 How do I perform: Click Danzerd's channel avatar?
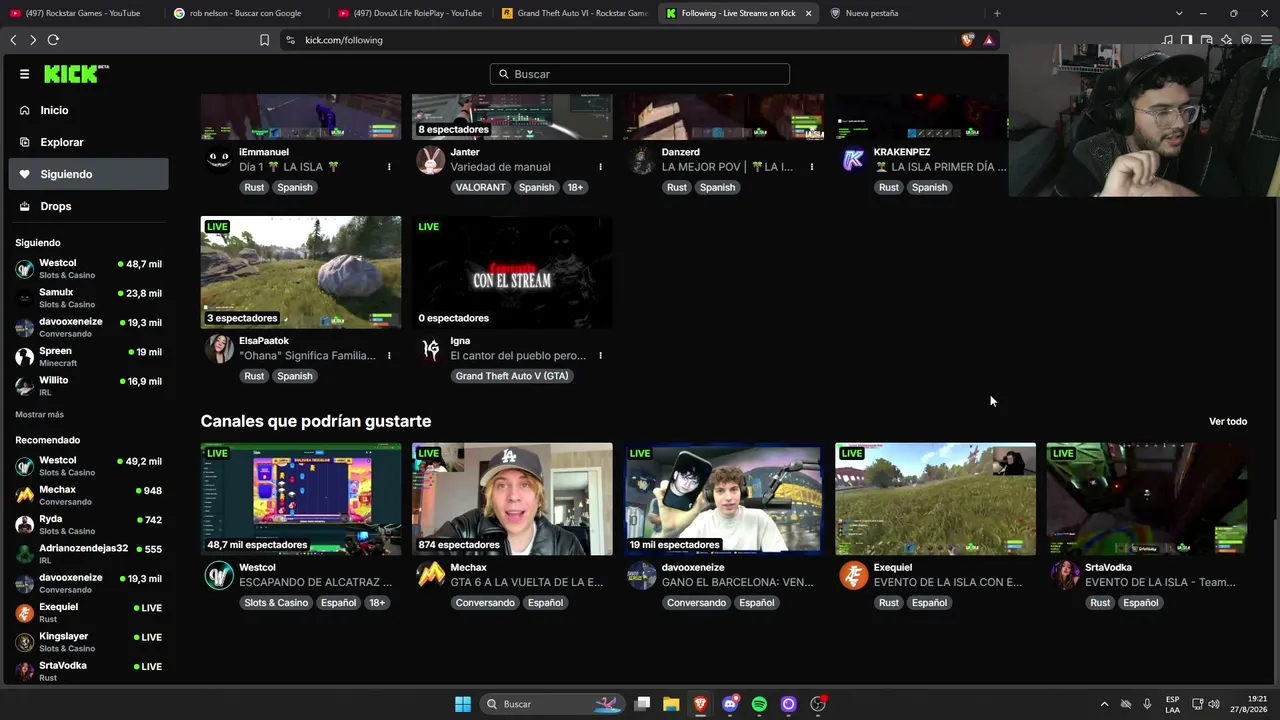642,160
